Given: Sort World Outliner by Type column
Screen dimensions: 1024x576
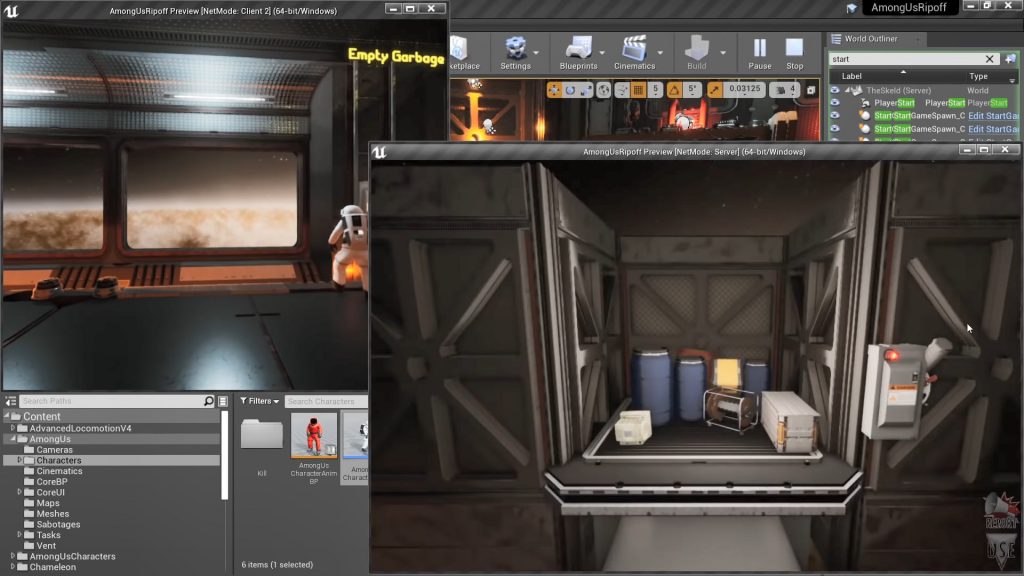Looking at the screenshot, I should point(978,76).
